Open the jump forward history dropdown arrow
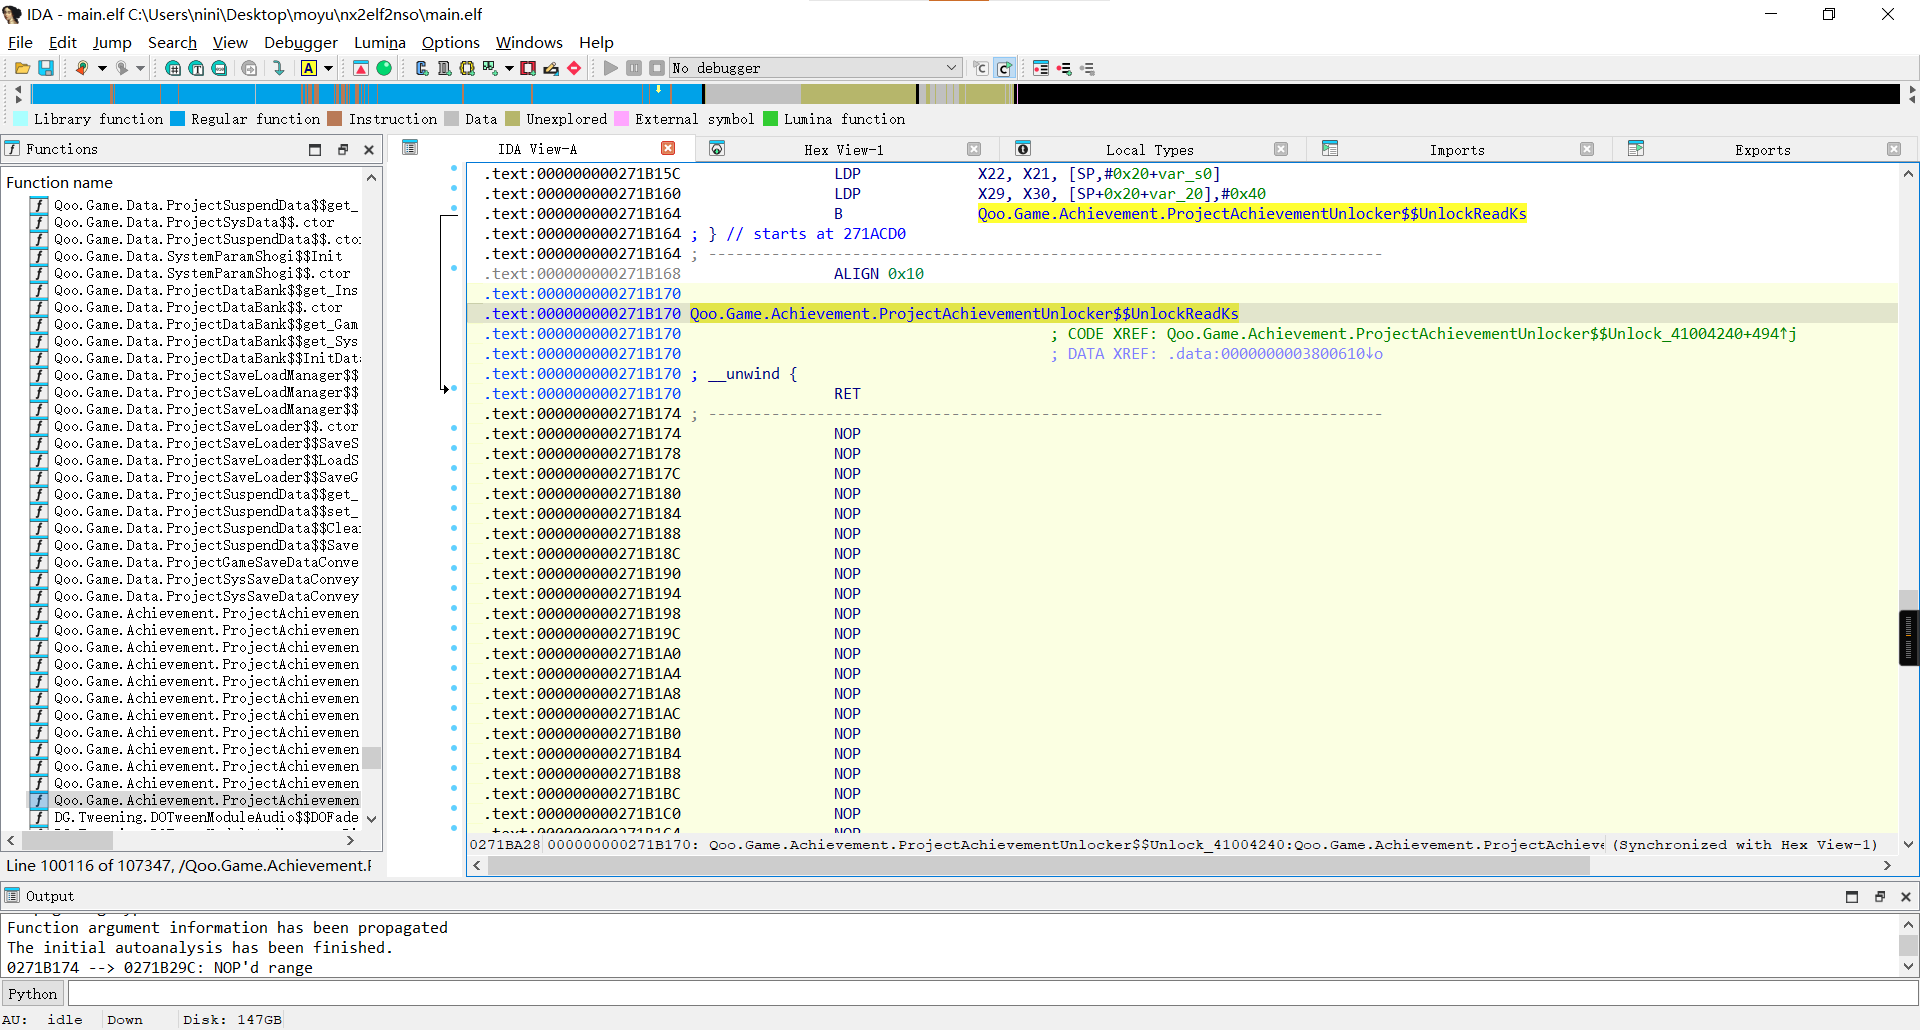This screenshot has height=1030, width=1920. 141,68
